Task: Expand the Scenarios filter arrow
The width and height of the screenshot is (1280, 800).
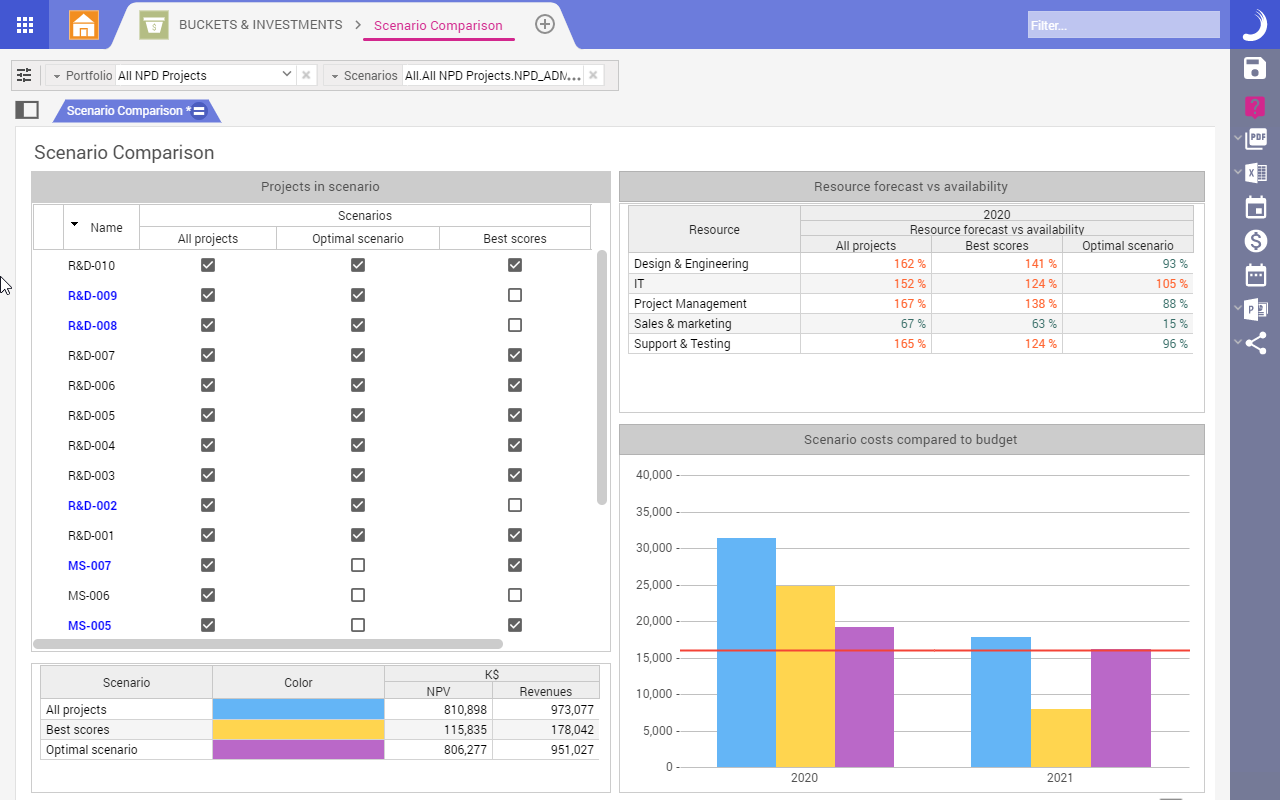Action: pos(334,76)
